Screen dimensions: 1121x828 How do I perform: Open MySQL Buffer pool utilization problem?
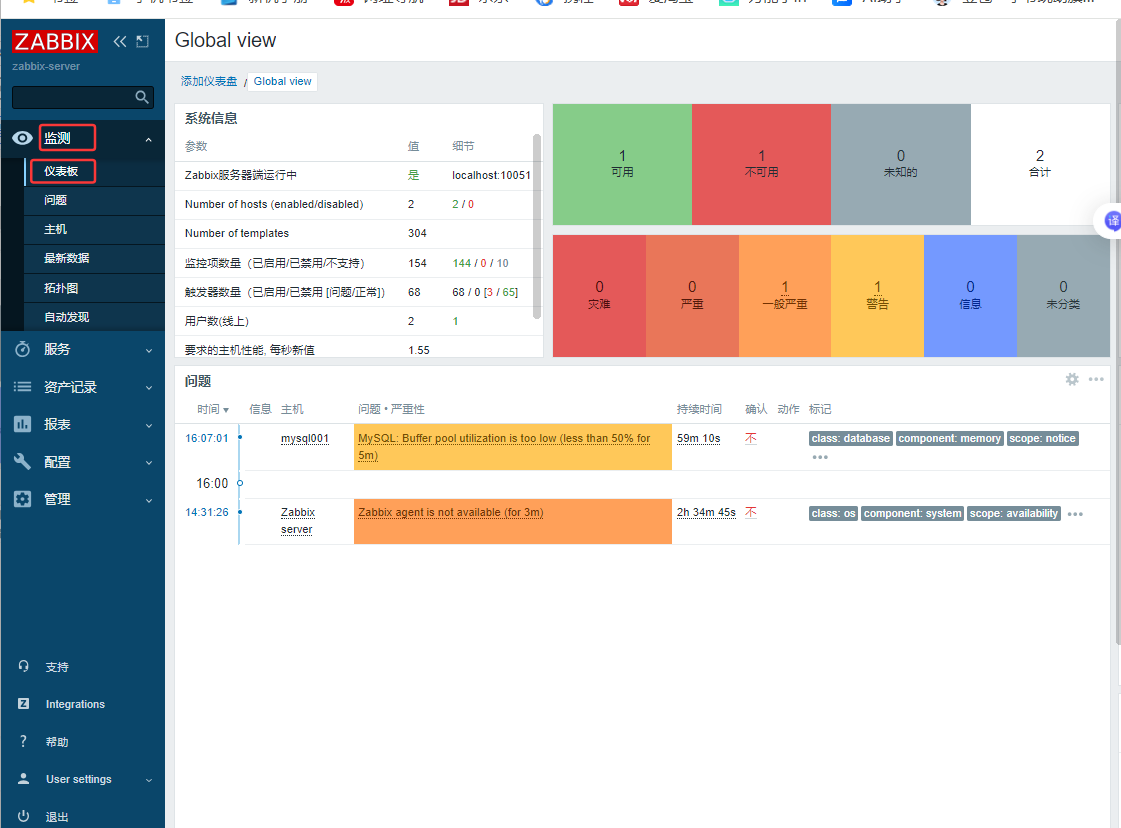point(504,447)
